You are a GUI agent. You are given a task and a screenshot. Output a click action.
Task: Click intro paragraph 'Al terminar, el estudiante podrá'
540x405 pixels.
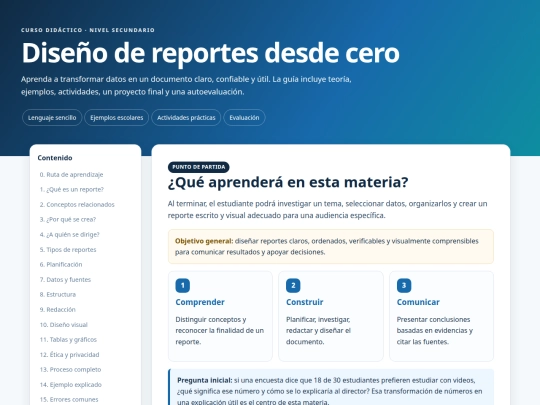click(328, 209)
